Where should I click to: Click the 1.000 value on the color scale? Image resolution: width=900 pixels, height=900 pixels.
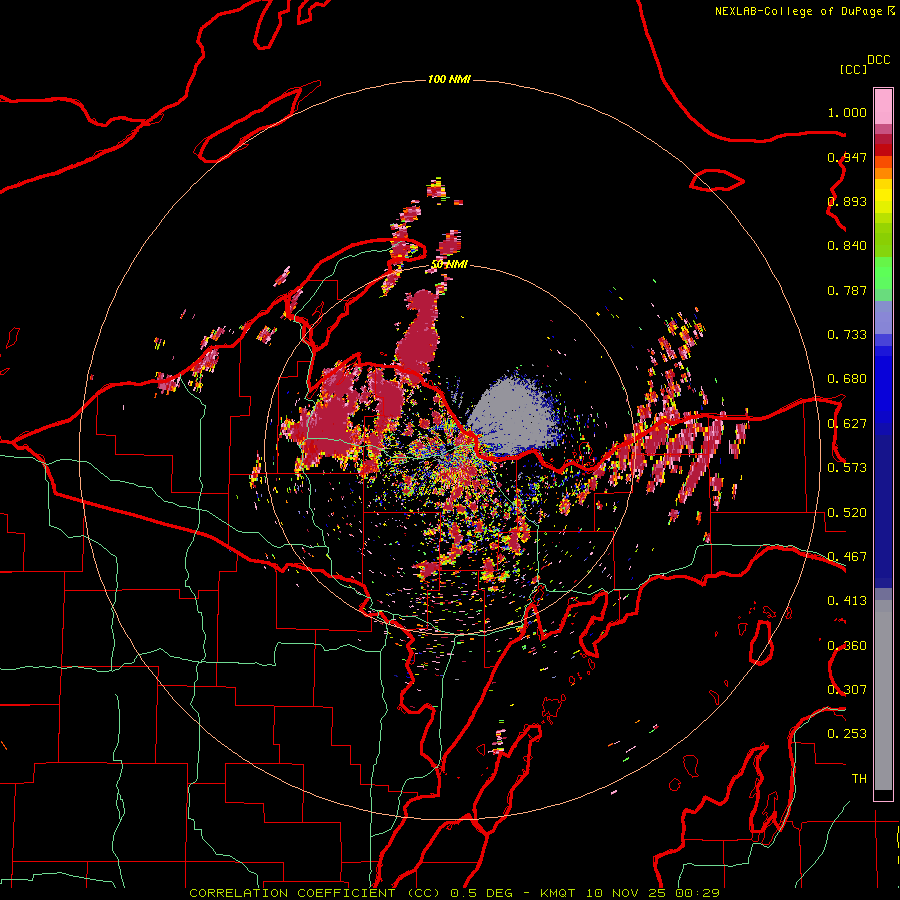coord(847,112)
